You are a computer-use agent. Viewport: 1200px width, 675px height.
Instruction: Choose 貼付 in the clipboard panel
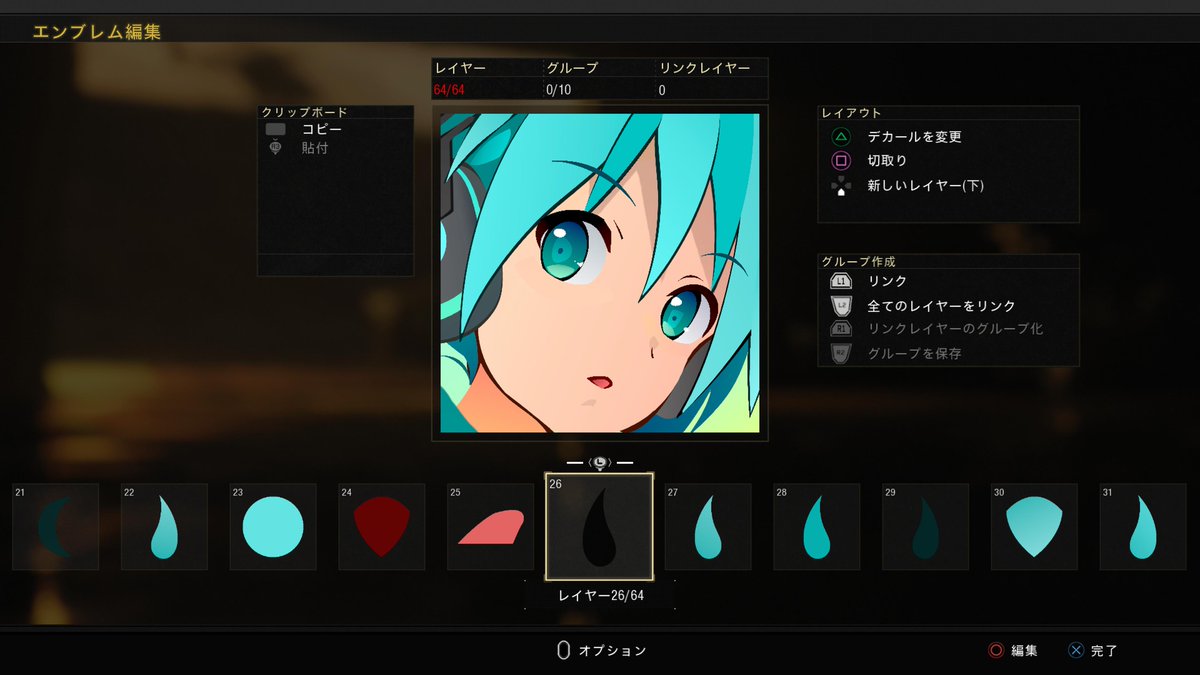[315, 148]
